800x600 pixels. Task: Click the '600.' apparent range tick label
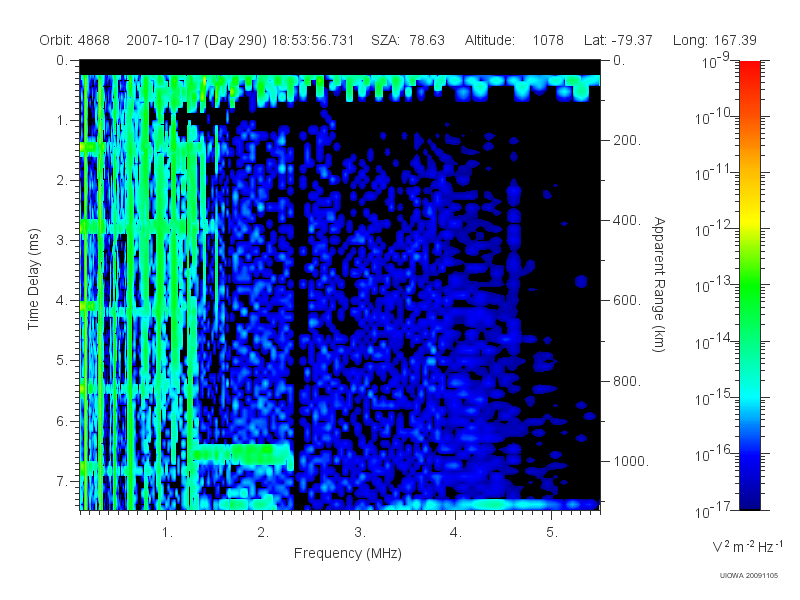(x=627, y=301)
